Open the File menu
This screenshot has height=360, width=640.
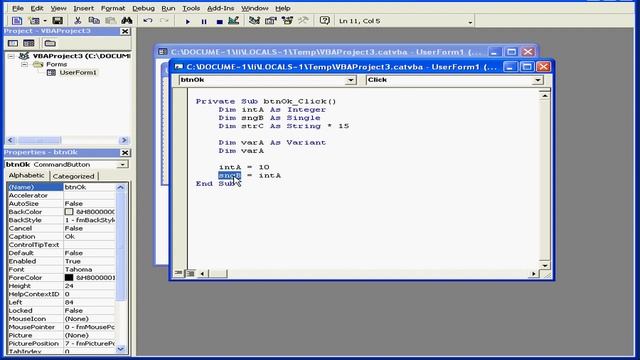pos(17,8)
